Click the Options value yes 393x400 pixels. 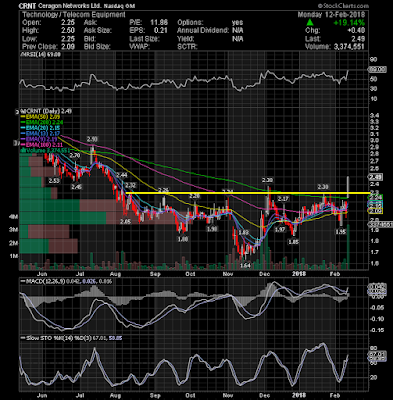tap(238, 22)
